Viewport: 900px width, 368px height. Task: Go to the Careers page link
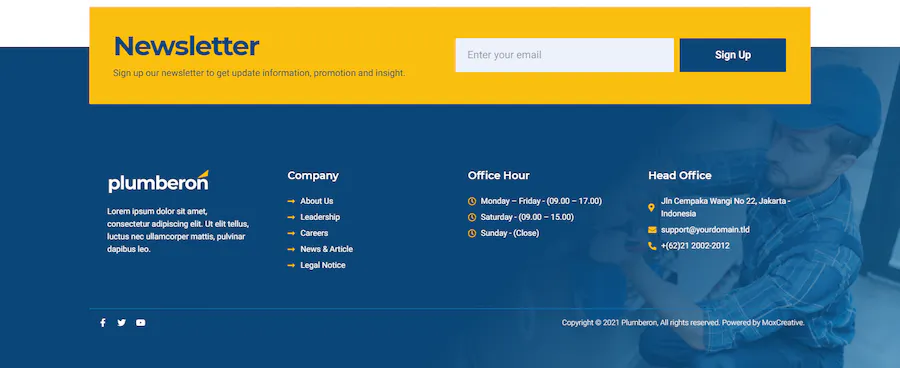pyautogui.click(x=314, y=233)
